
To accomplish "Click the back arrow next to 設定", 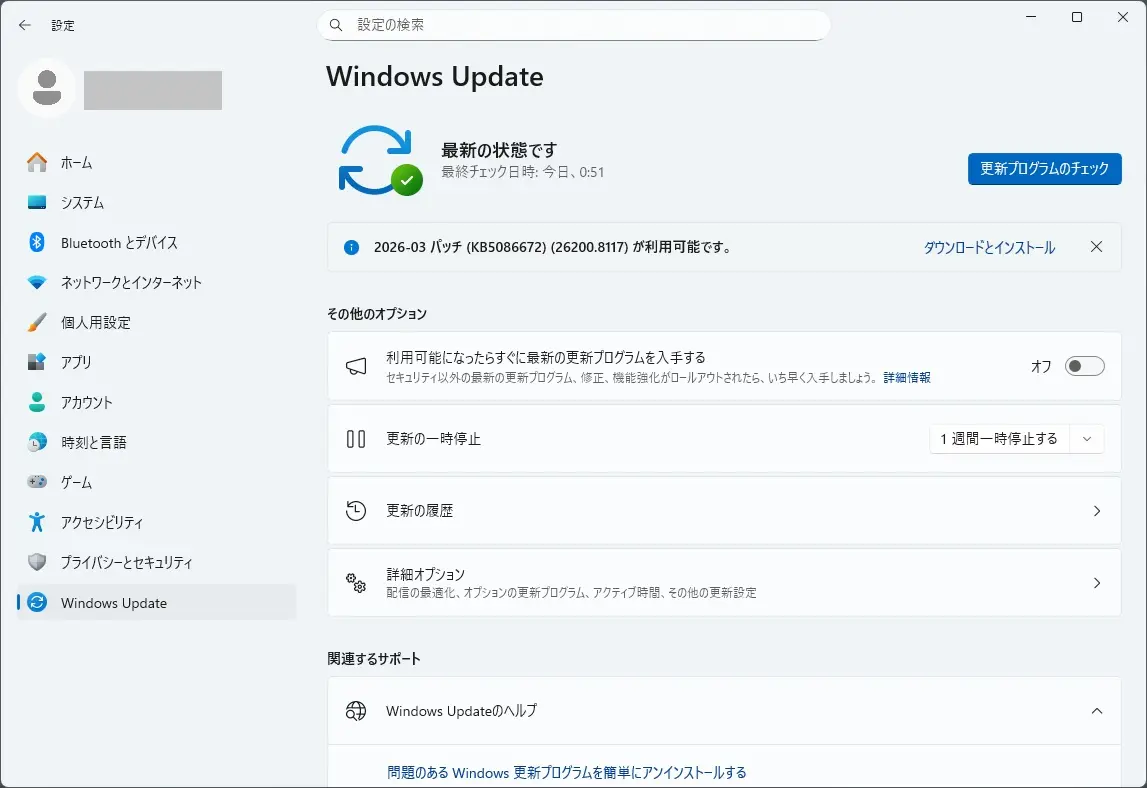I will (x=25, y=25).
